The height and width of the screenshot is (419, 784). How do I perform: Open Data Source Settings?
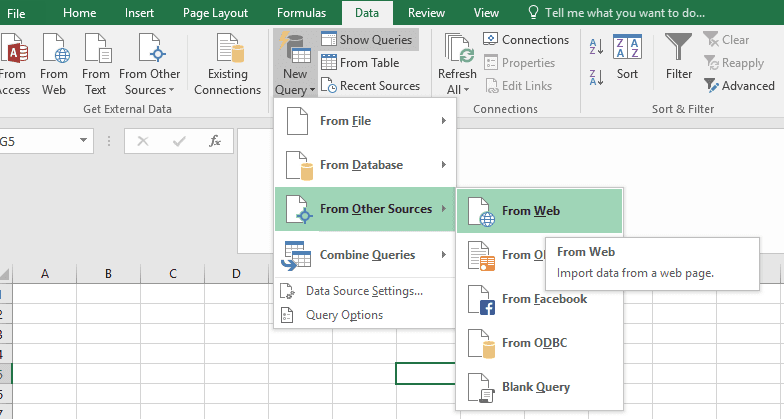(365, 291)
